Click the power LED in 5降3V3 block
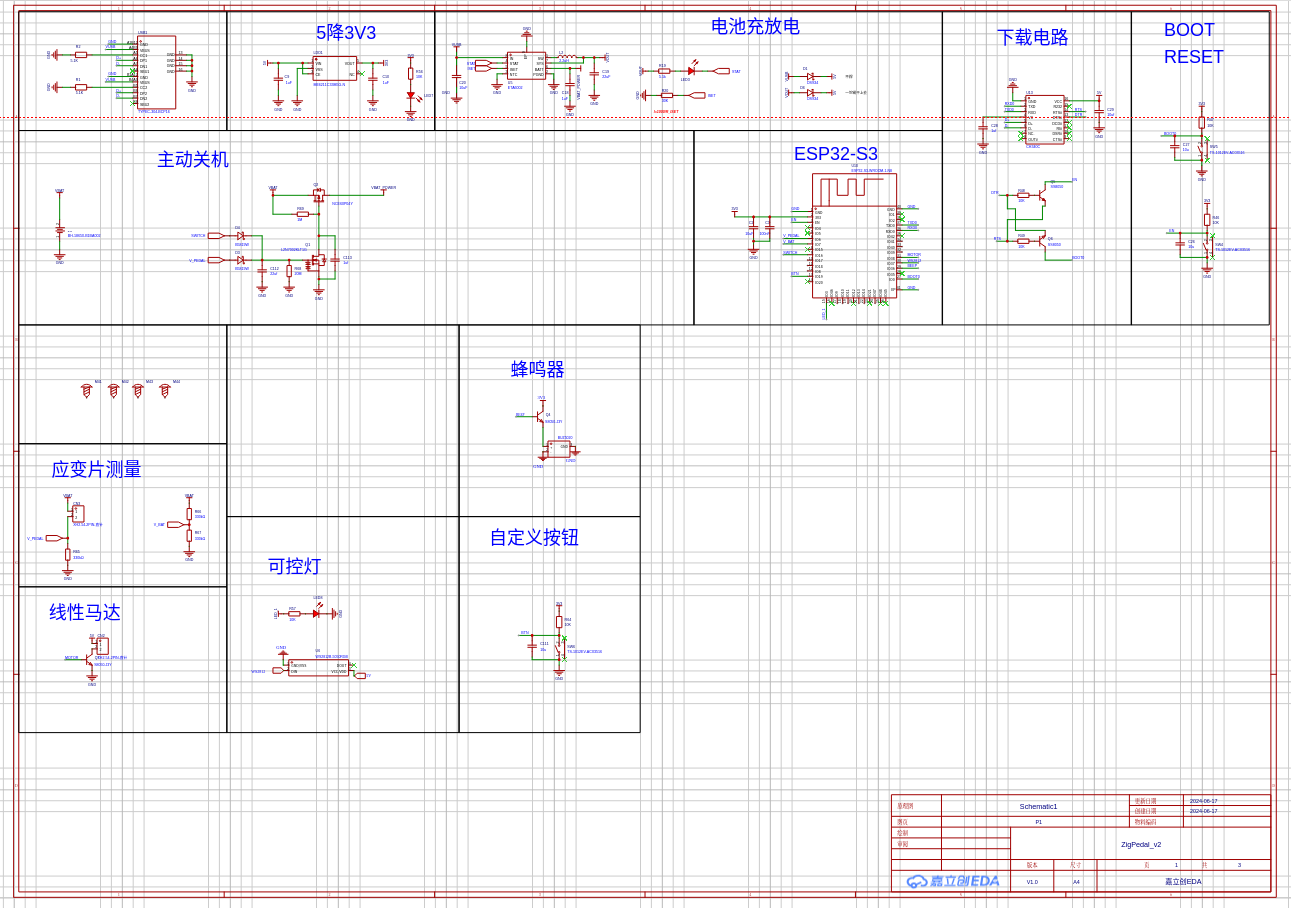Screen dimensions: 1291x908 click(x=411, y=96)
